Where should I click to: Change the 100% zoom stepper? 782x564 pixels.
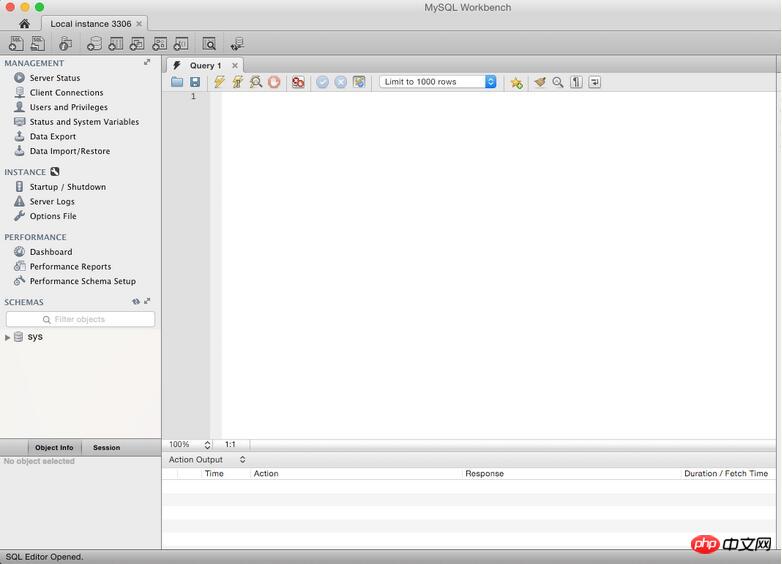tap(207, 444)
